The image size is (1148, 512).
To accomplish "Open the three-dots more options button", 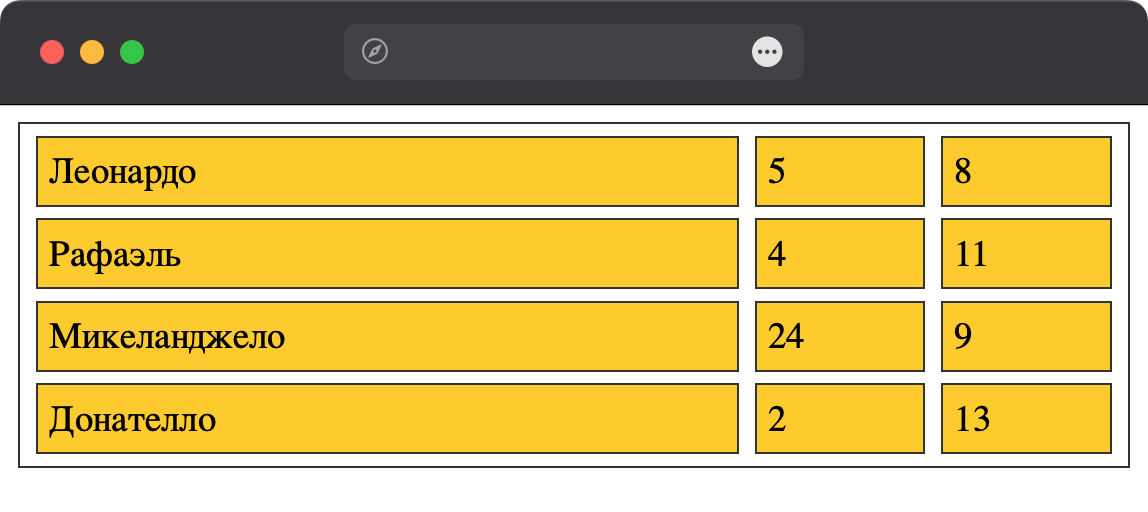I will coord(767,52).
